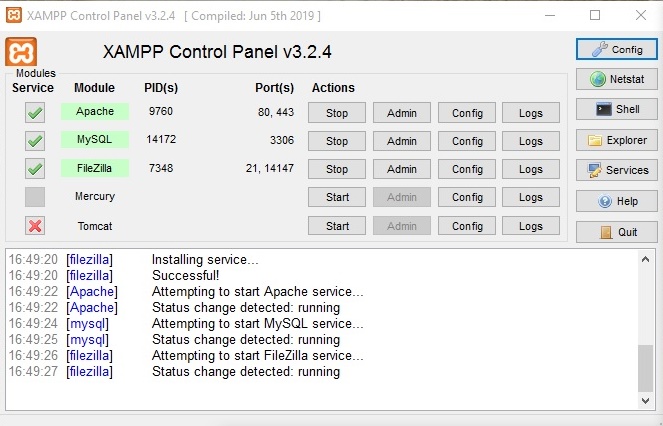Open Help with the question mark icon
This screenshot has height=426, width=663.
tap(616, 201)
